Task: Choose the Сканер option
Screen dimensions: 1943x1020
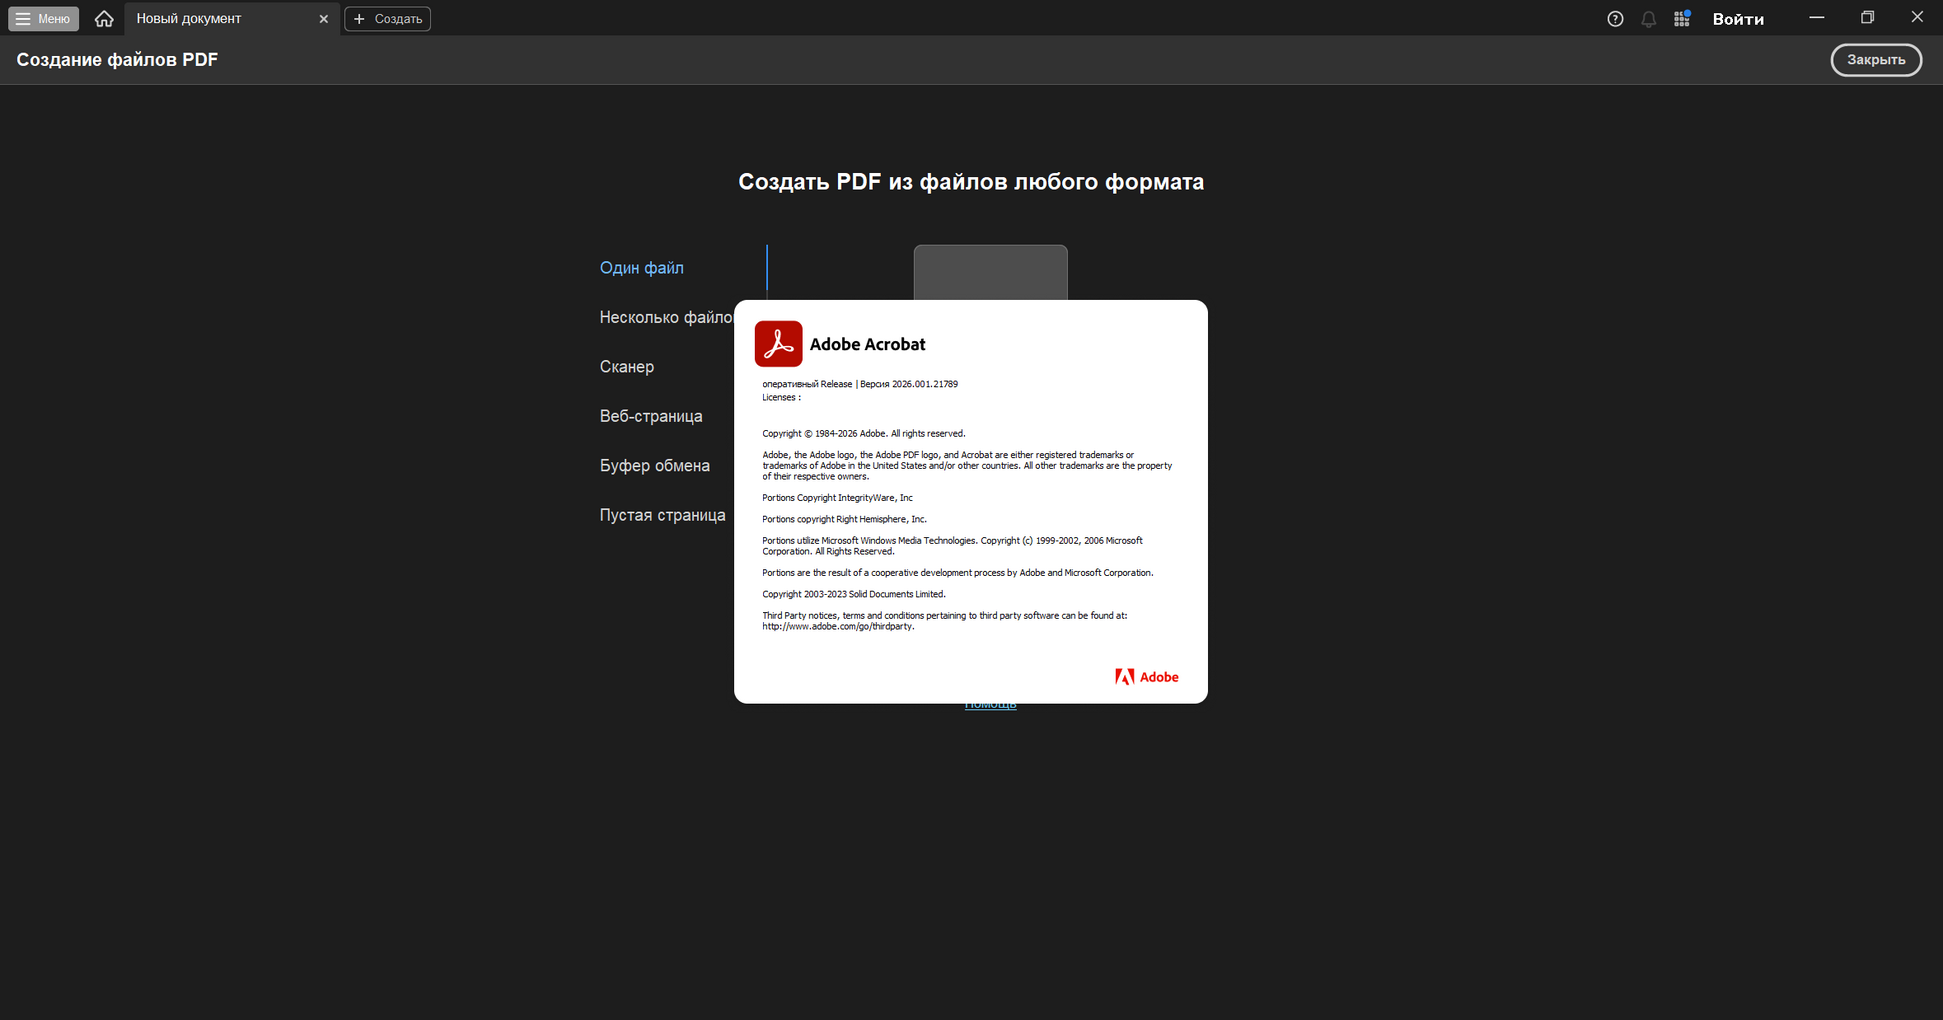Action: (627, 367)
